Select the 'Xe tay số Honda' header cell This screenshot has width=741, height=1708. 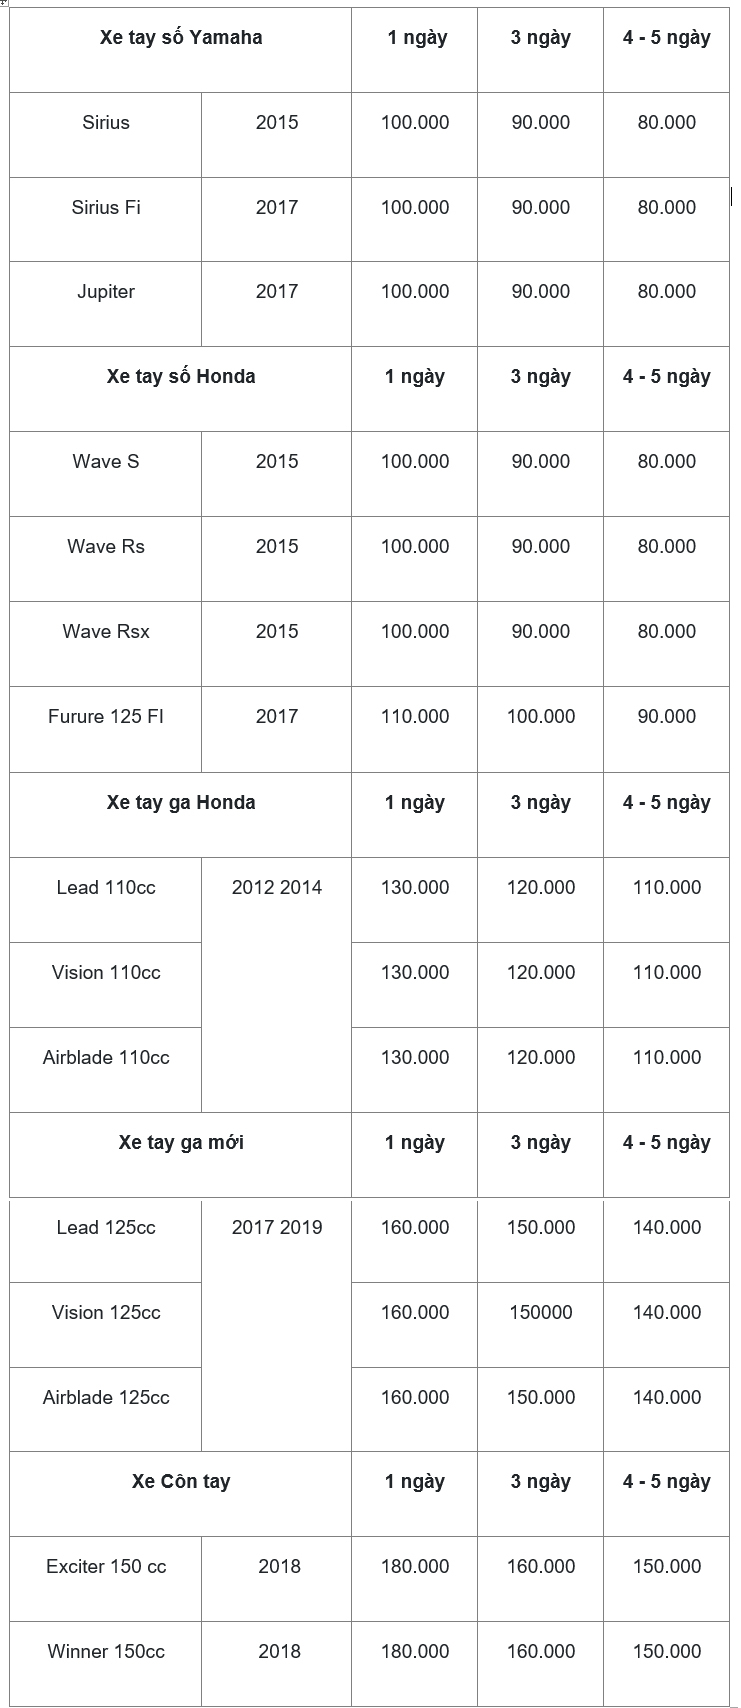pyautogui.click(x=180, y=389)
